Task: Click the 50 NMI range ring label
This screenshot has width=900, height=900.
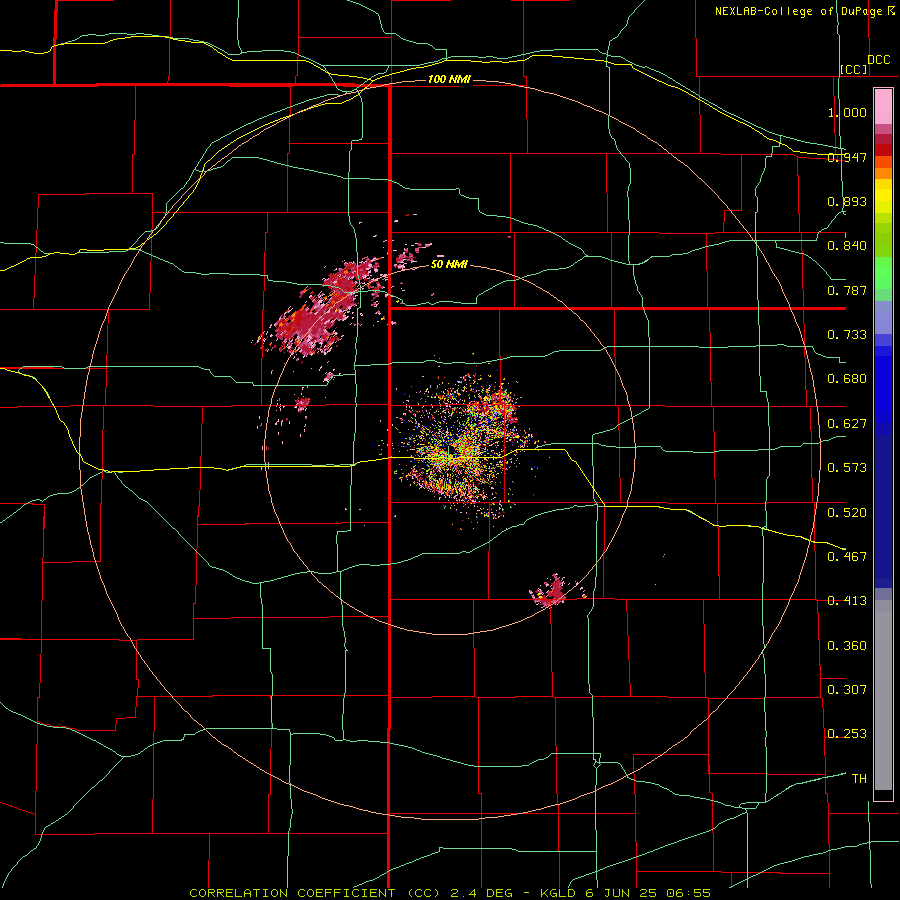Action: click(x=449, y=264)
